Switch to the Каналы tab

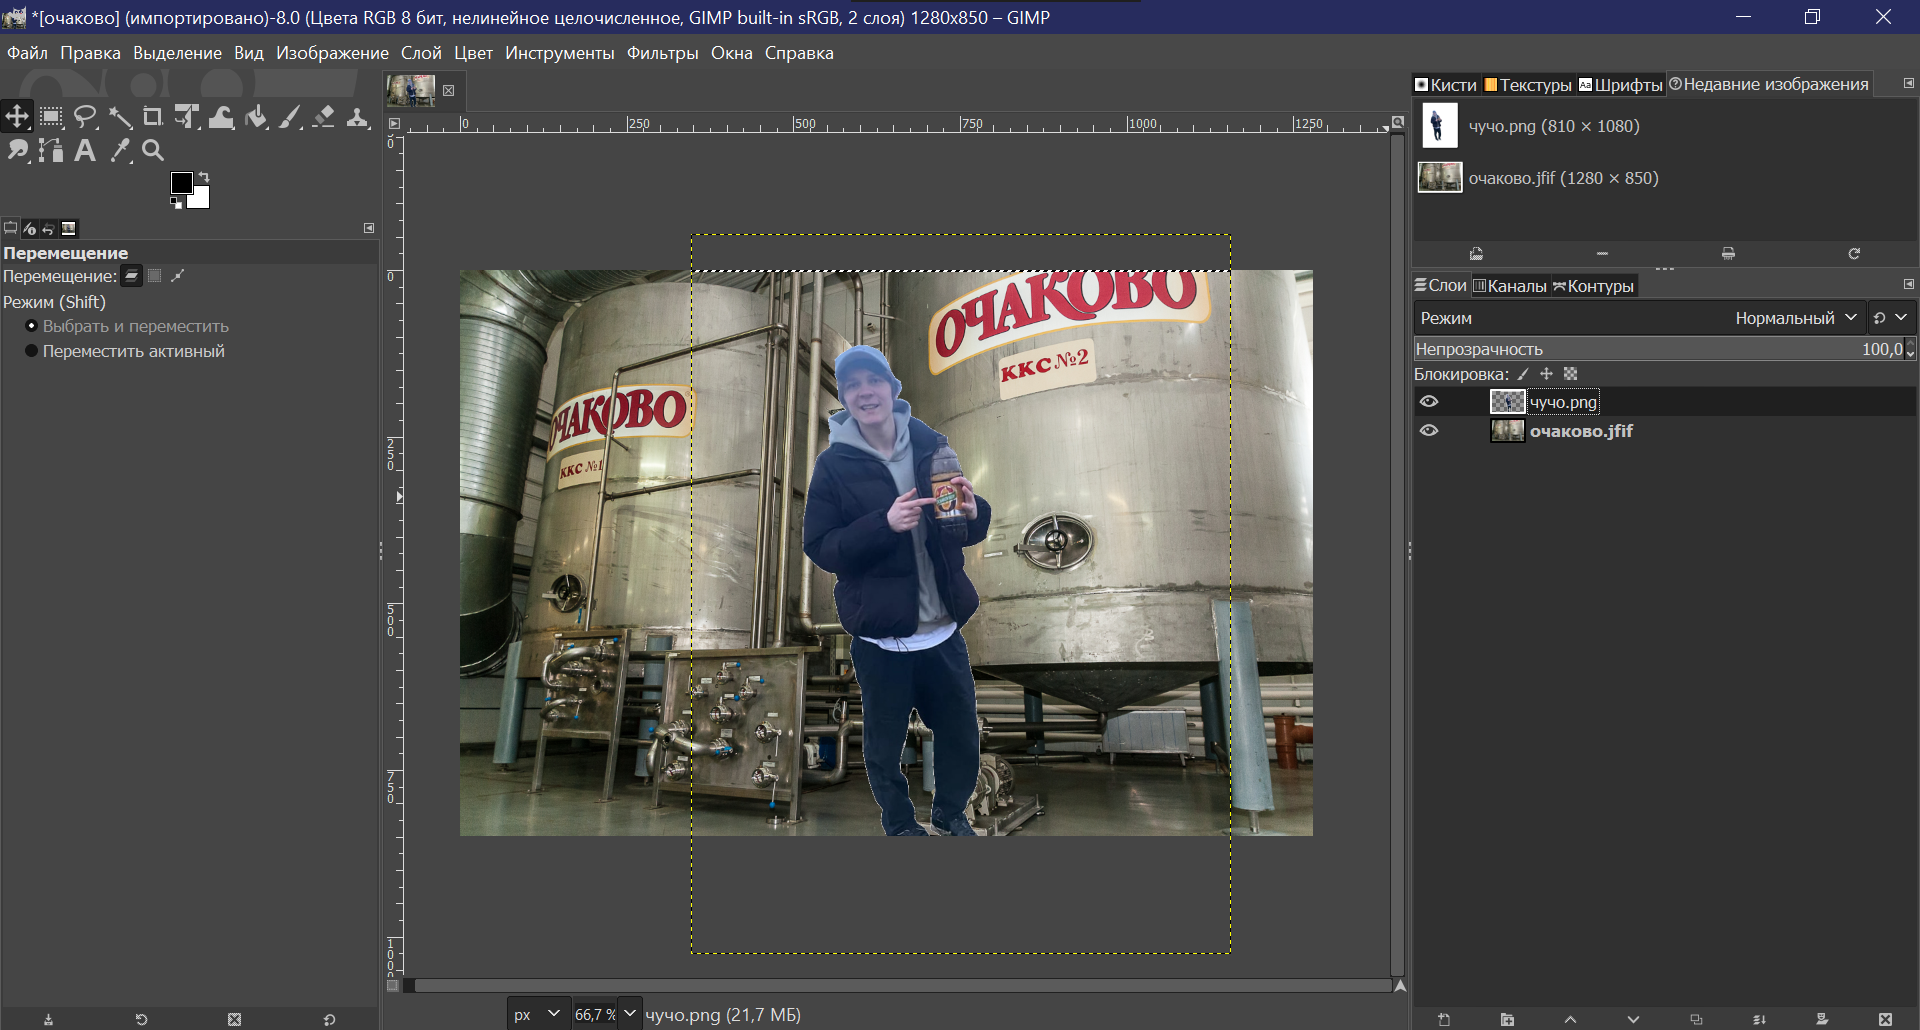pos(1510,286)
